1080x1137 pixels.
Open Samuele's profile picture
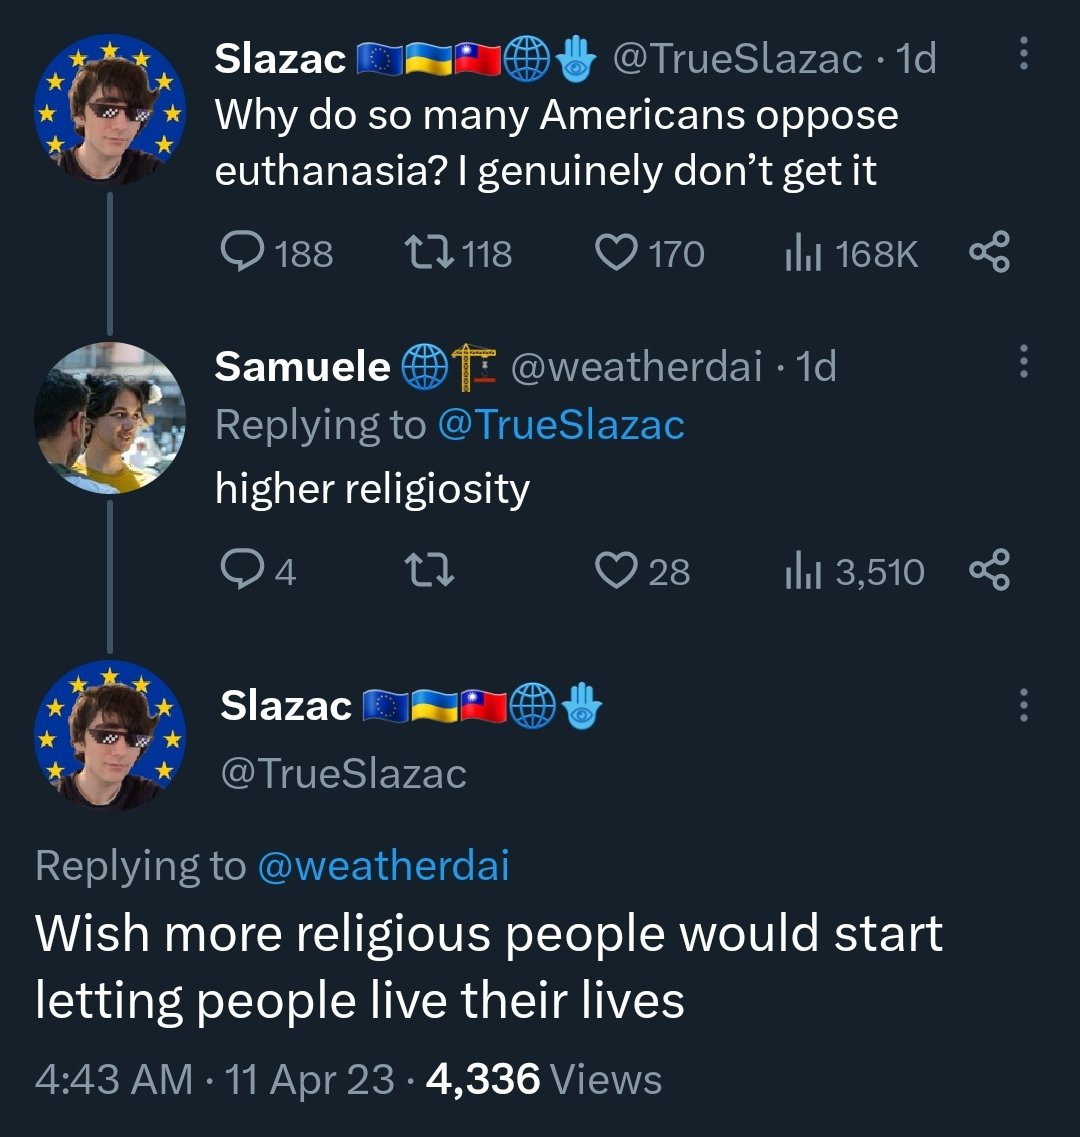pyautogui.click(x=110, y=418)
